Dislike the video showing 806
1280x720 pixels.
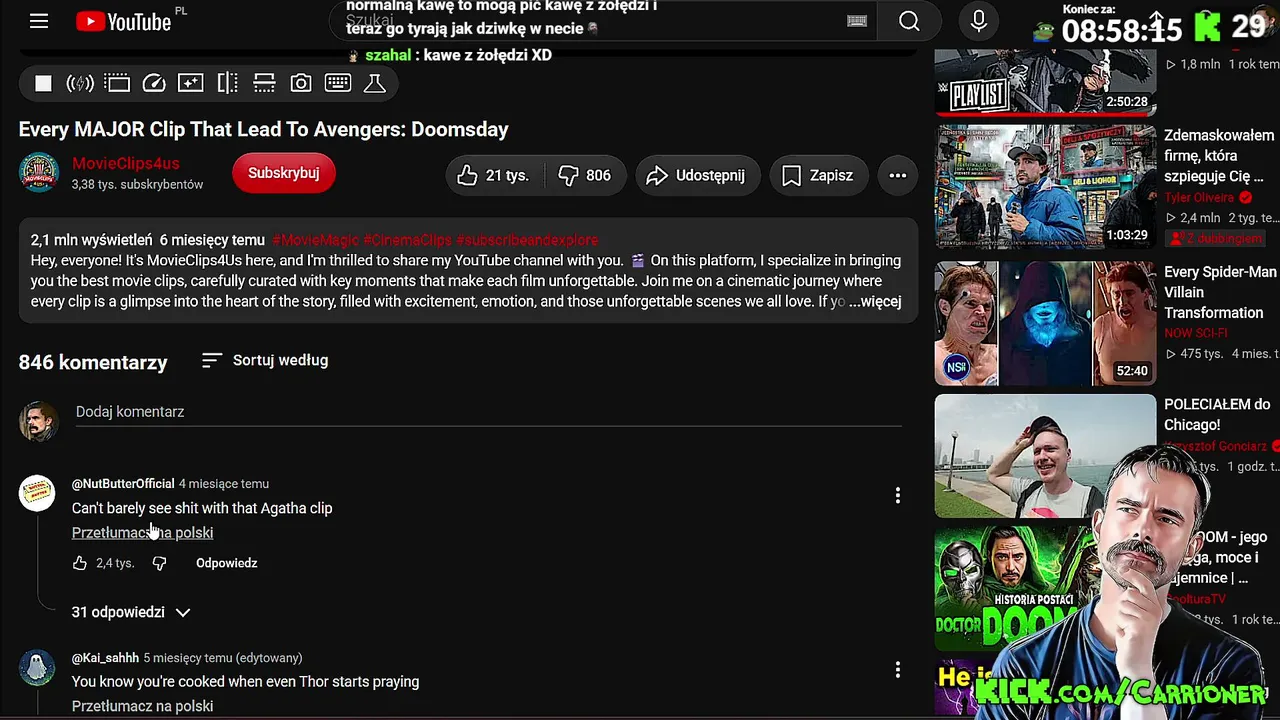[x=585, y=176]
